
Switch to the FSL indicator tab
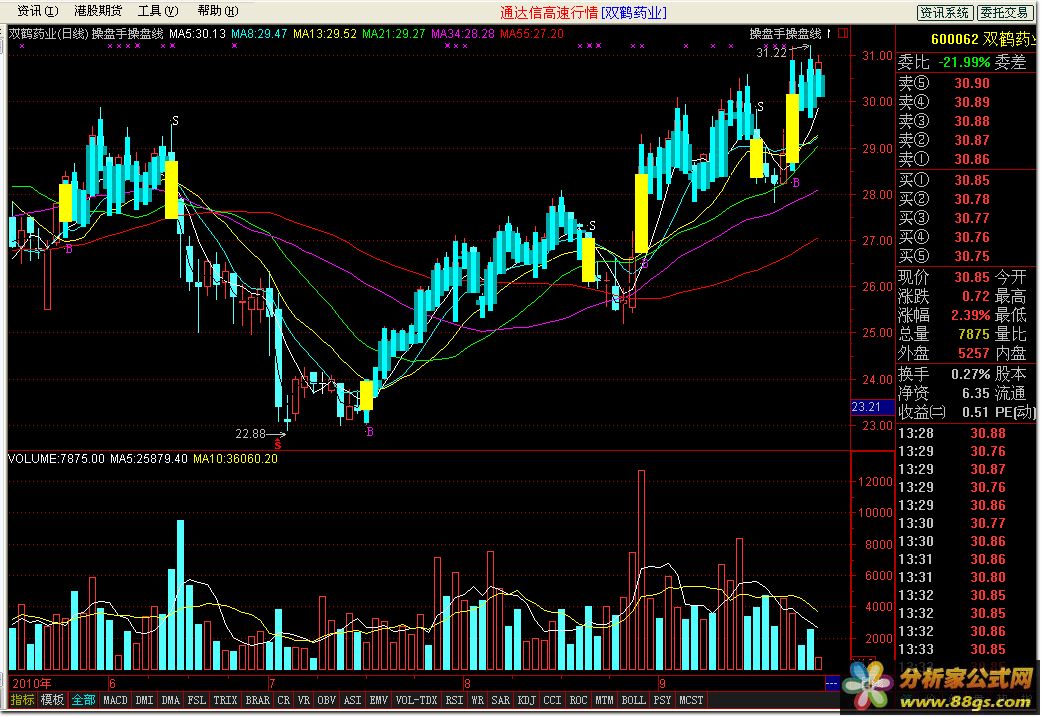pos(197,700)
